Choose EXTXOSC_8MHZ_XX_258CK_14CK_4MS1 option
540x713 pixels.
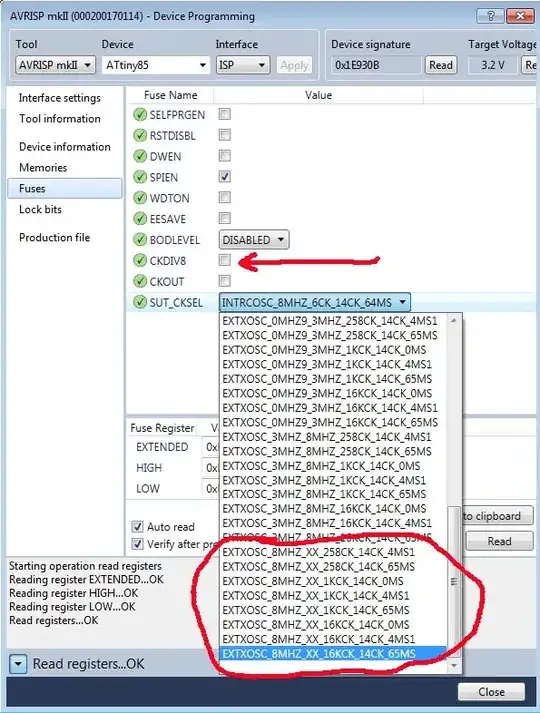click(333, 552)
